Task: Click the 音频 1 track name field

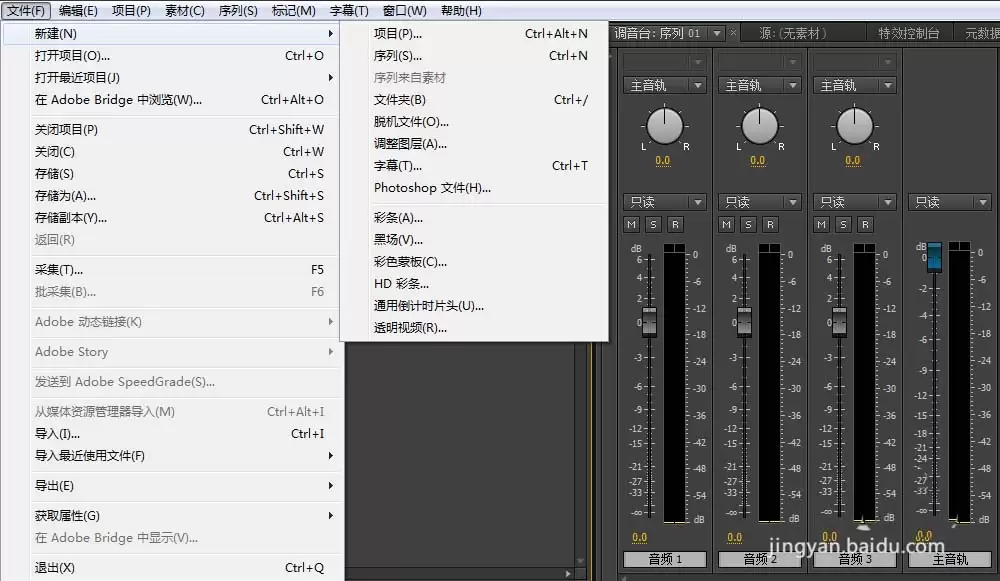Action: point(664,559)
